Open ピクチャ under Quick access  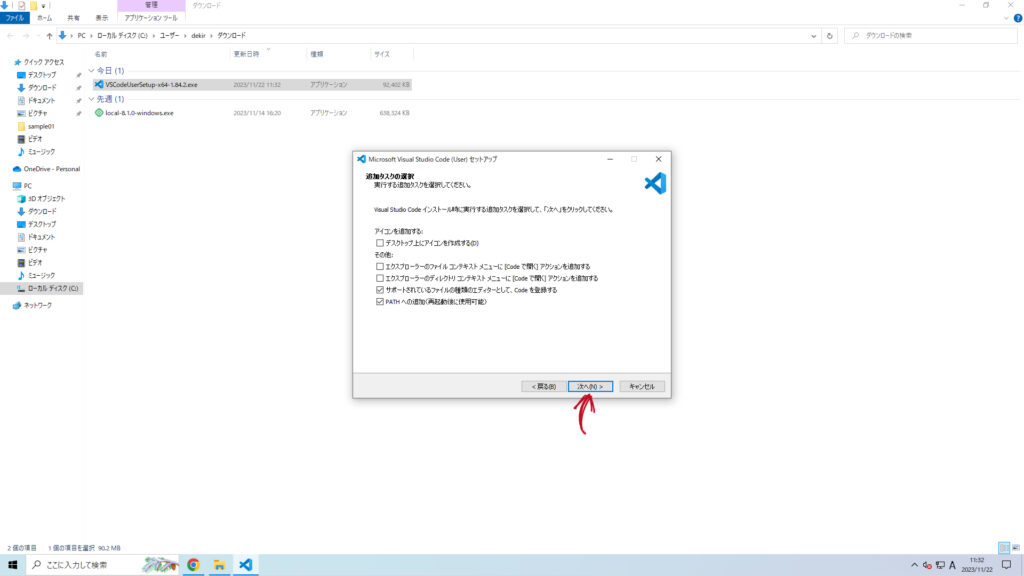37,113
